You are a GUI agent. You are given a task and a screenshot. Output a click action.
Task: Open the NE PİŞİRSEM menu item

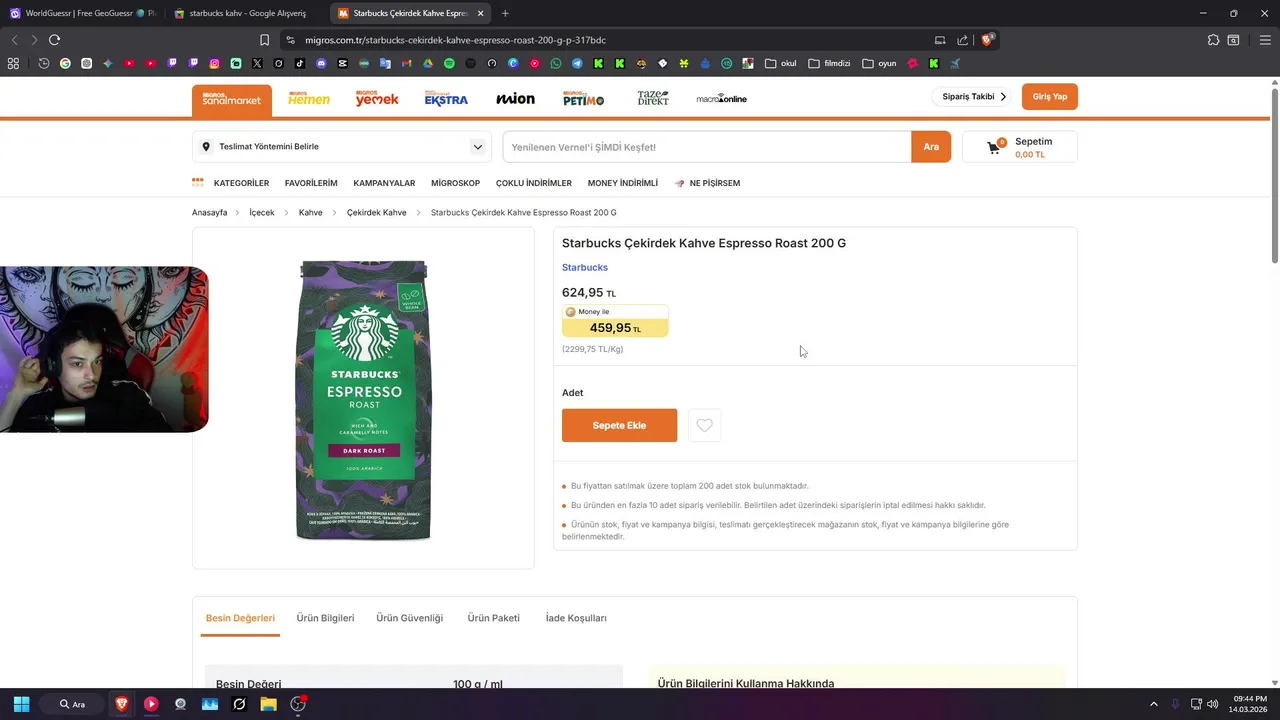click(707, 183)
